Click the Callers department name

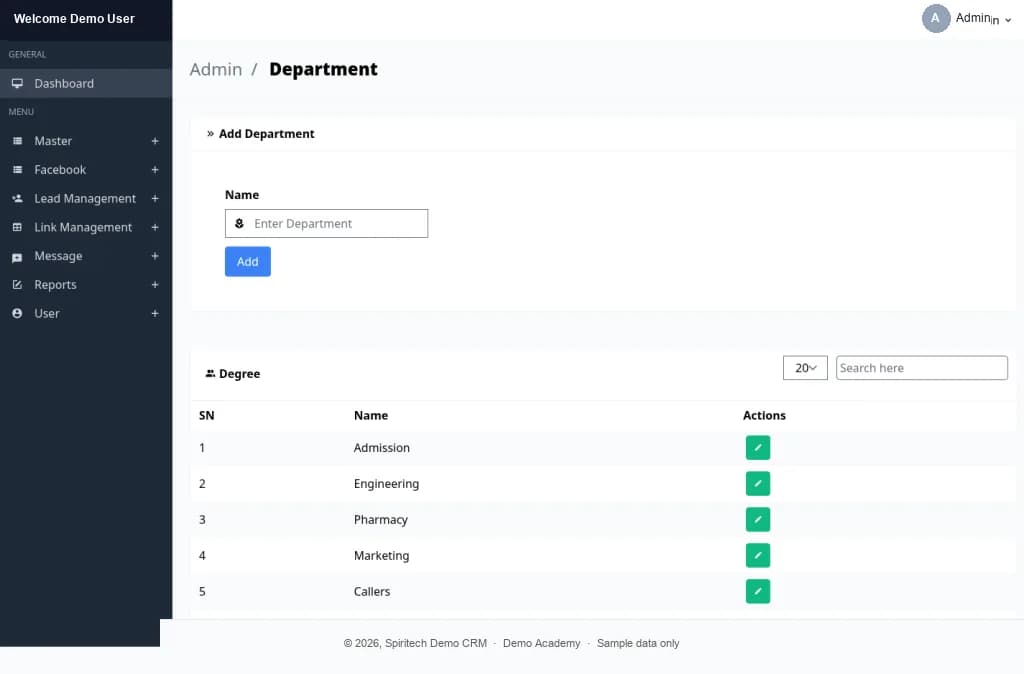[x=372, y=591]
